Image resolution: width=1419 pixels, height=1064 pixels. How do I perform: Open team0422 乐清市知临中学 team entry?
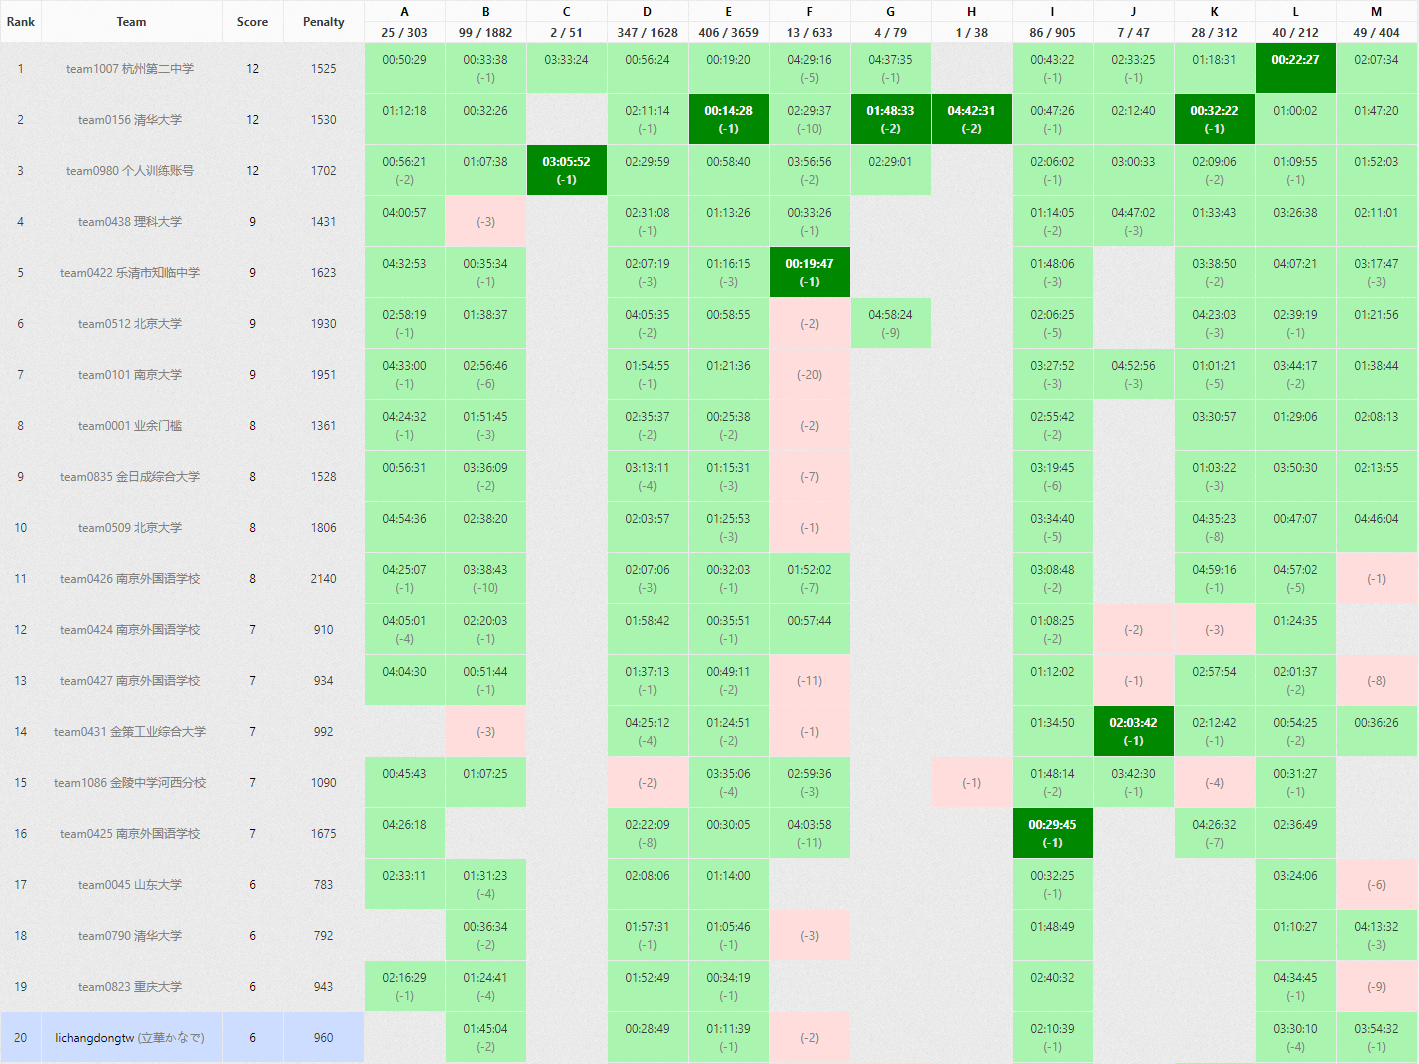point(130,273)
